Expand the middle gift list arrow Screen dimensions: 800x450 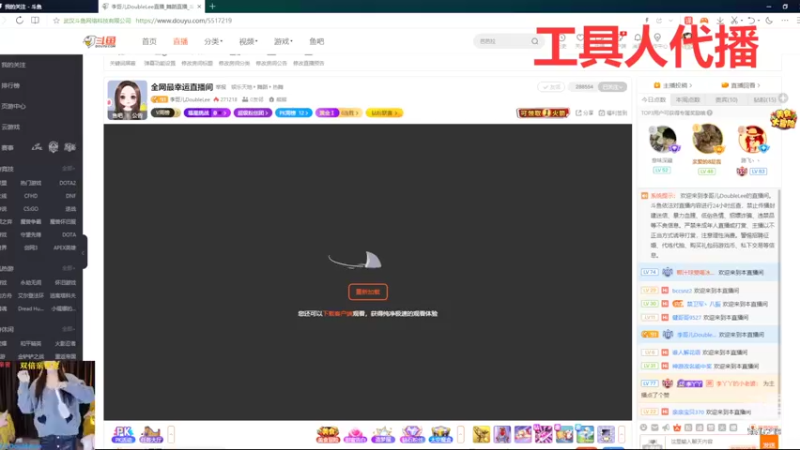pos(461,434)
